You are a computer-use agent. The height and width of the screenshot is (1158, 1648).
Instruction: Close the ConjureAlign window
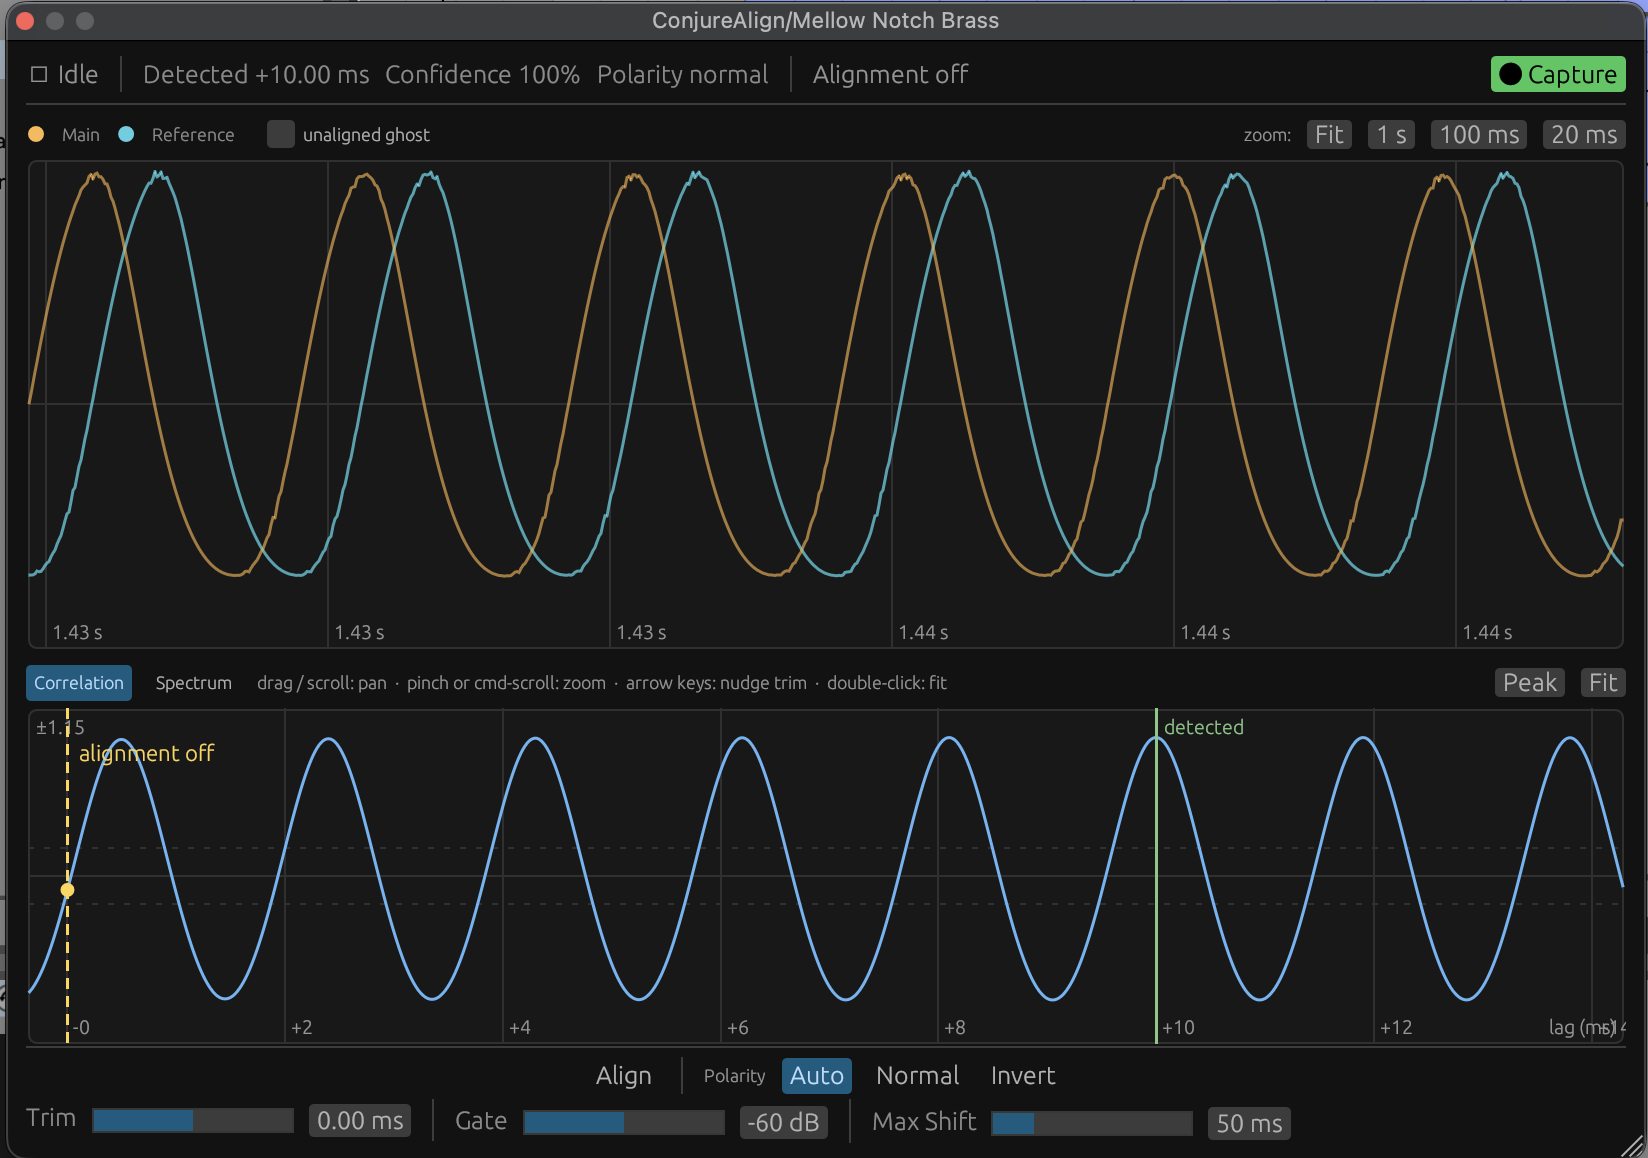click(x=26, y=20)
